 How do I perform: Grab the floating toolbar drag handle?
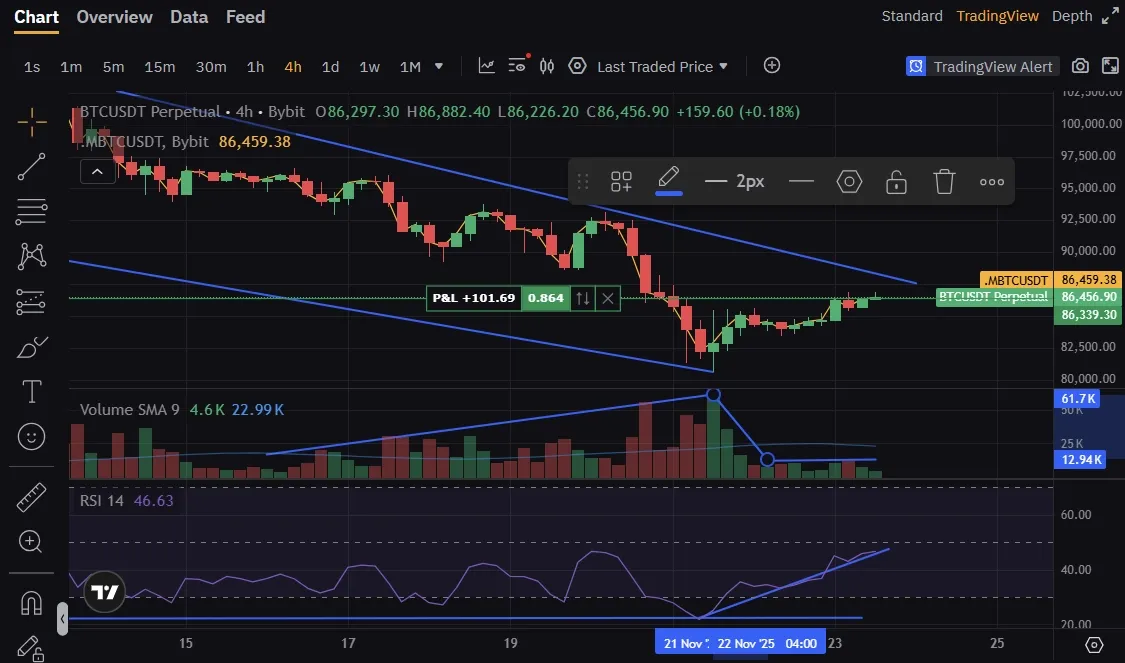click(x=583, y=182)
